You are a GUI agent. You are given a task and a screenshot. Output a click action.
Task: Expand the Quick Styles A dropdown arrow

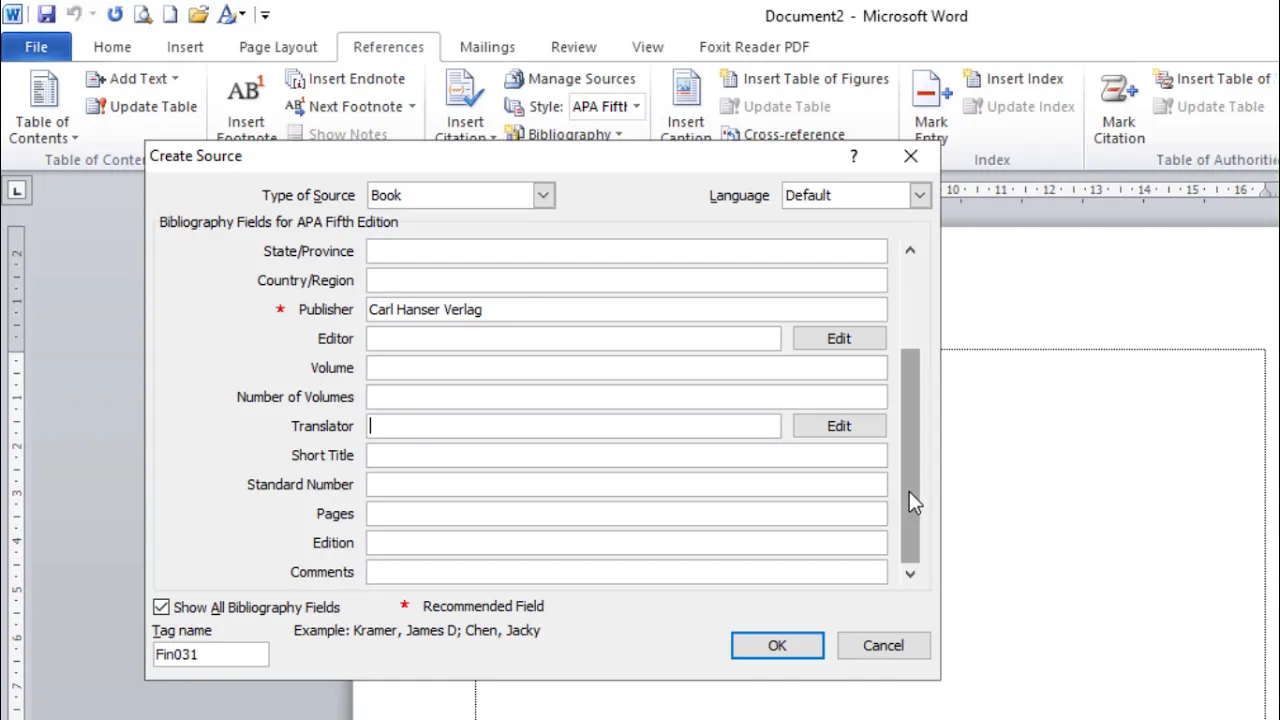(242, 15)
